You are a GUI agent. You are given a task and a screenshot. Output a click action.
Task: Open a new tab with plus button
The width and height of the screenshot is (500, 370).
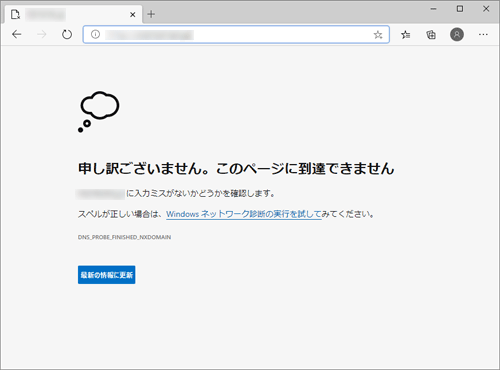coord(151,14)
